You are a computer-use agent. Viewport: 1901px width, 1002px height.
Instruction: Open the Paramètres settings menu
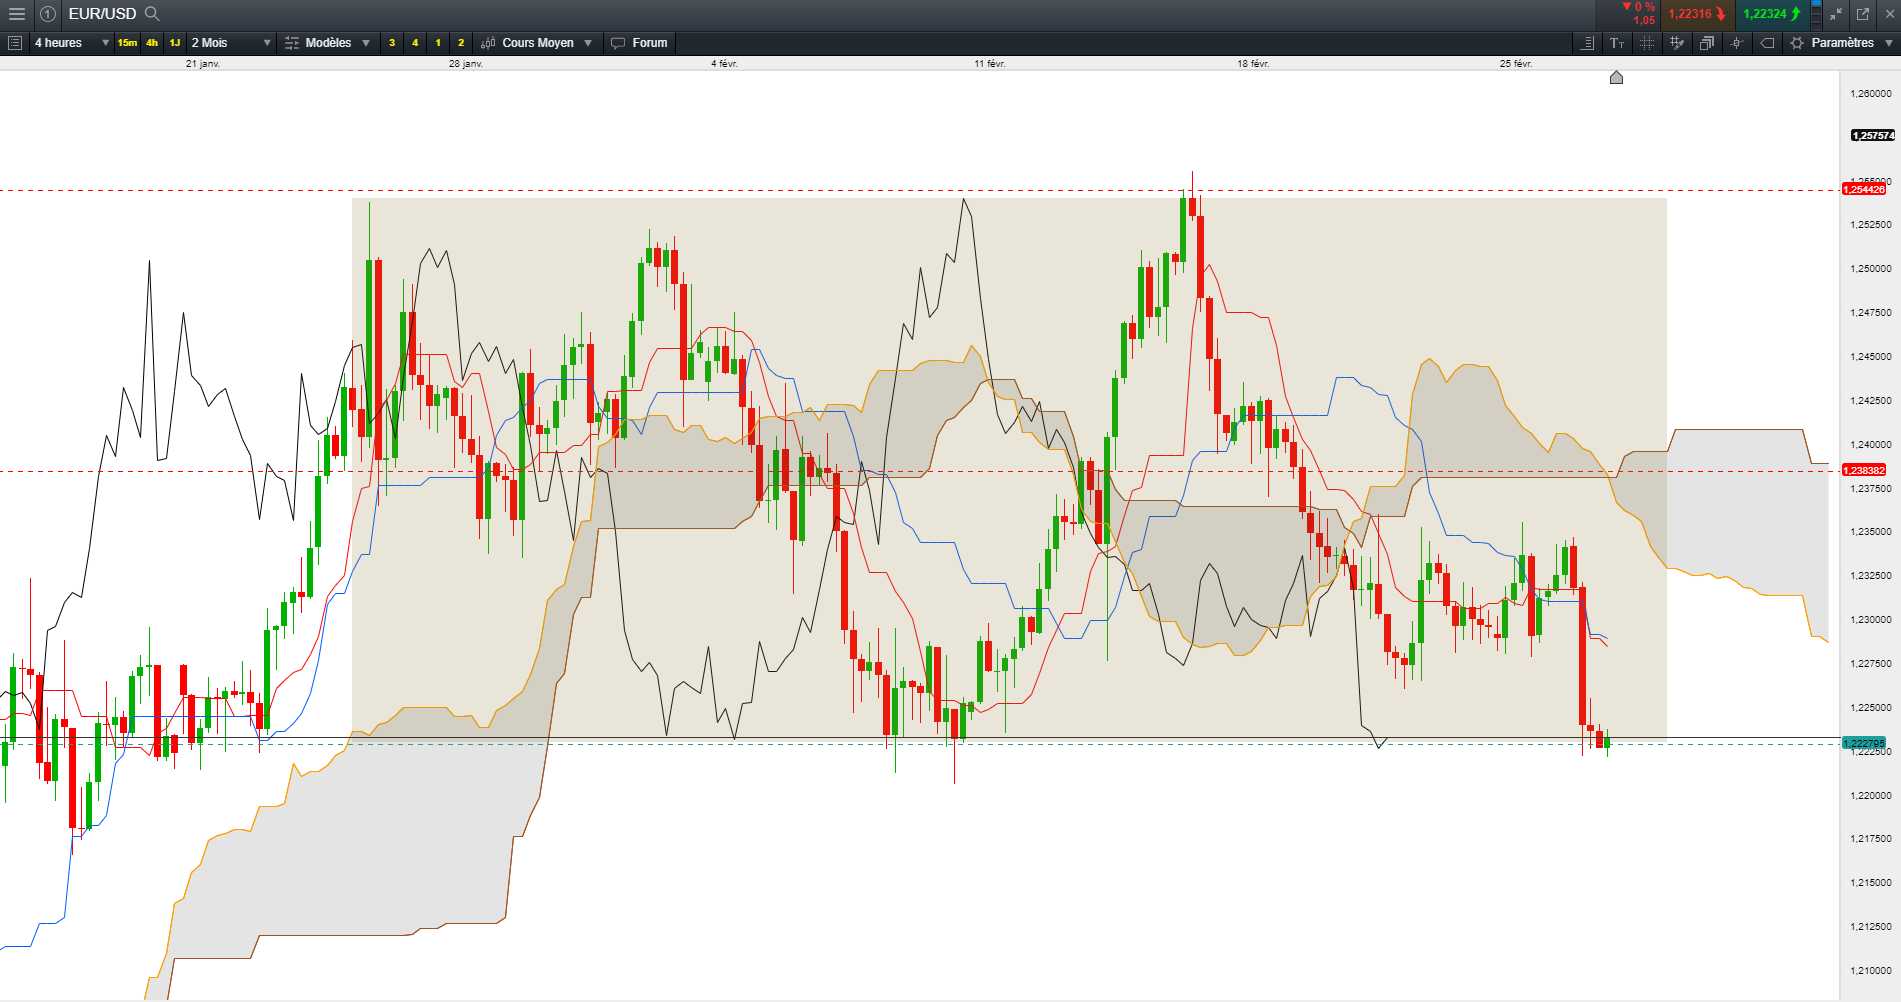pyautogui.click(x=1842, y=43)
